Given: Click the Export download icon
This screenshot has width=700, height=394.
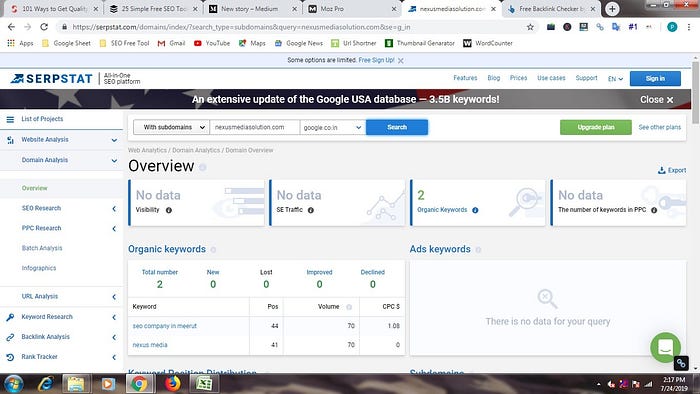Looking at the screenshot, I should click(662, 170).
